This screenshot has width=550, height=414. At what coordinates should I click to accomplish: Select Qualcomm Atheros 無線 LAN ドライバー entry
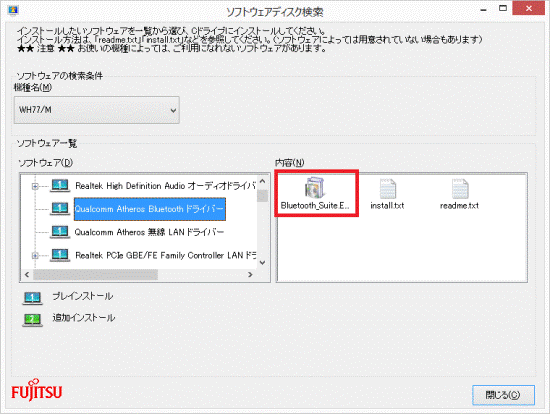tap(149, 232)
